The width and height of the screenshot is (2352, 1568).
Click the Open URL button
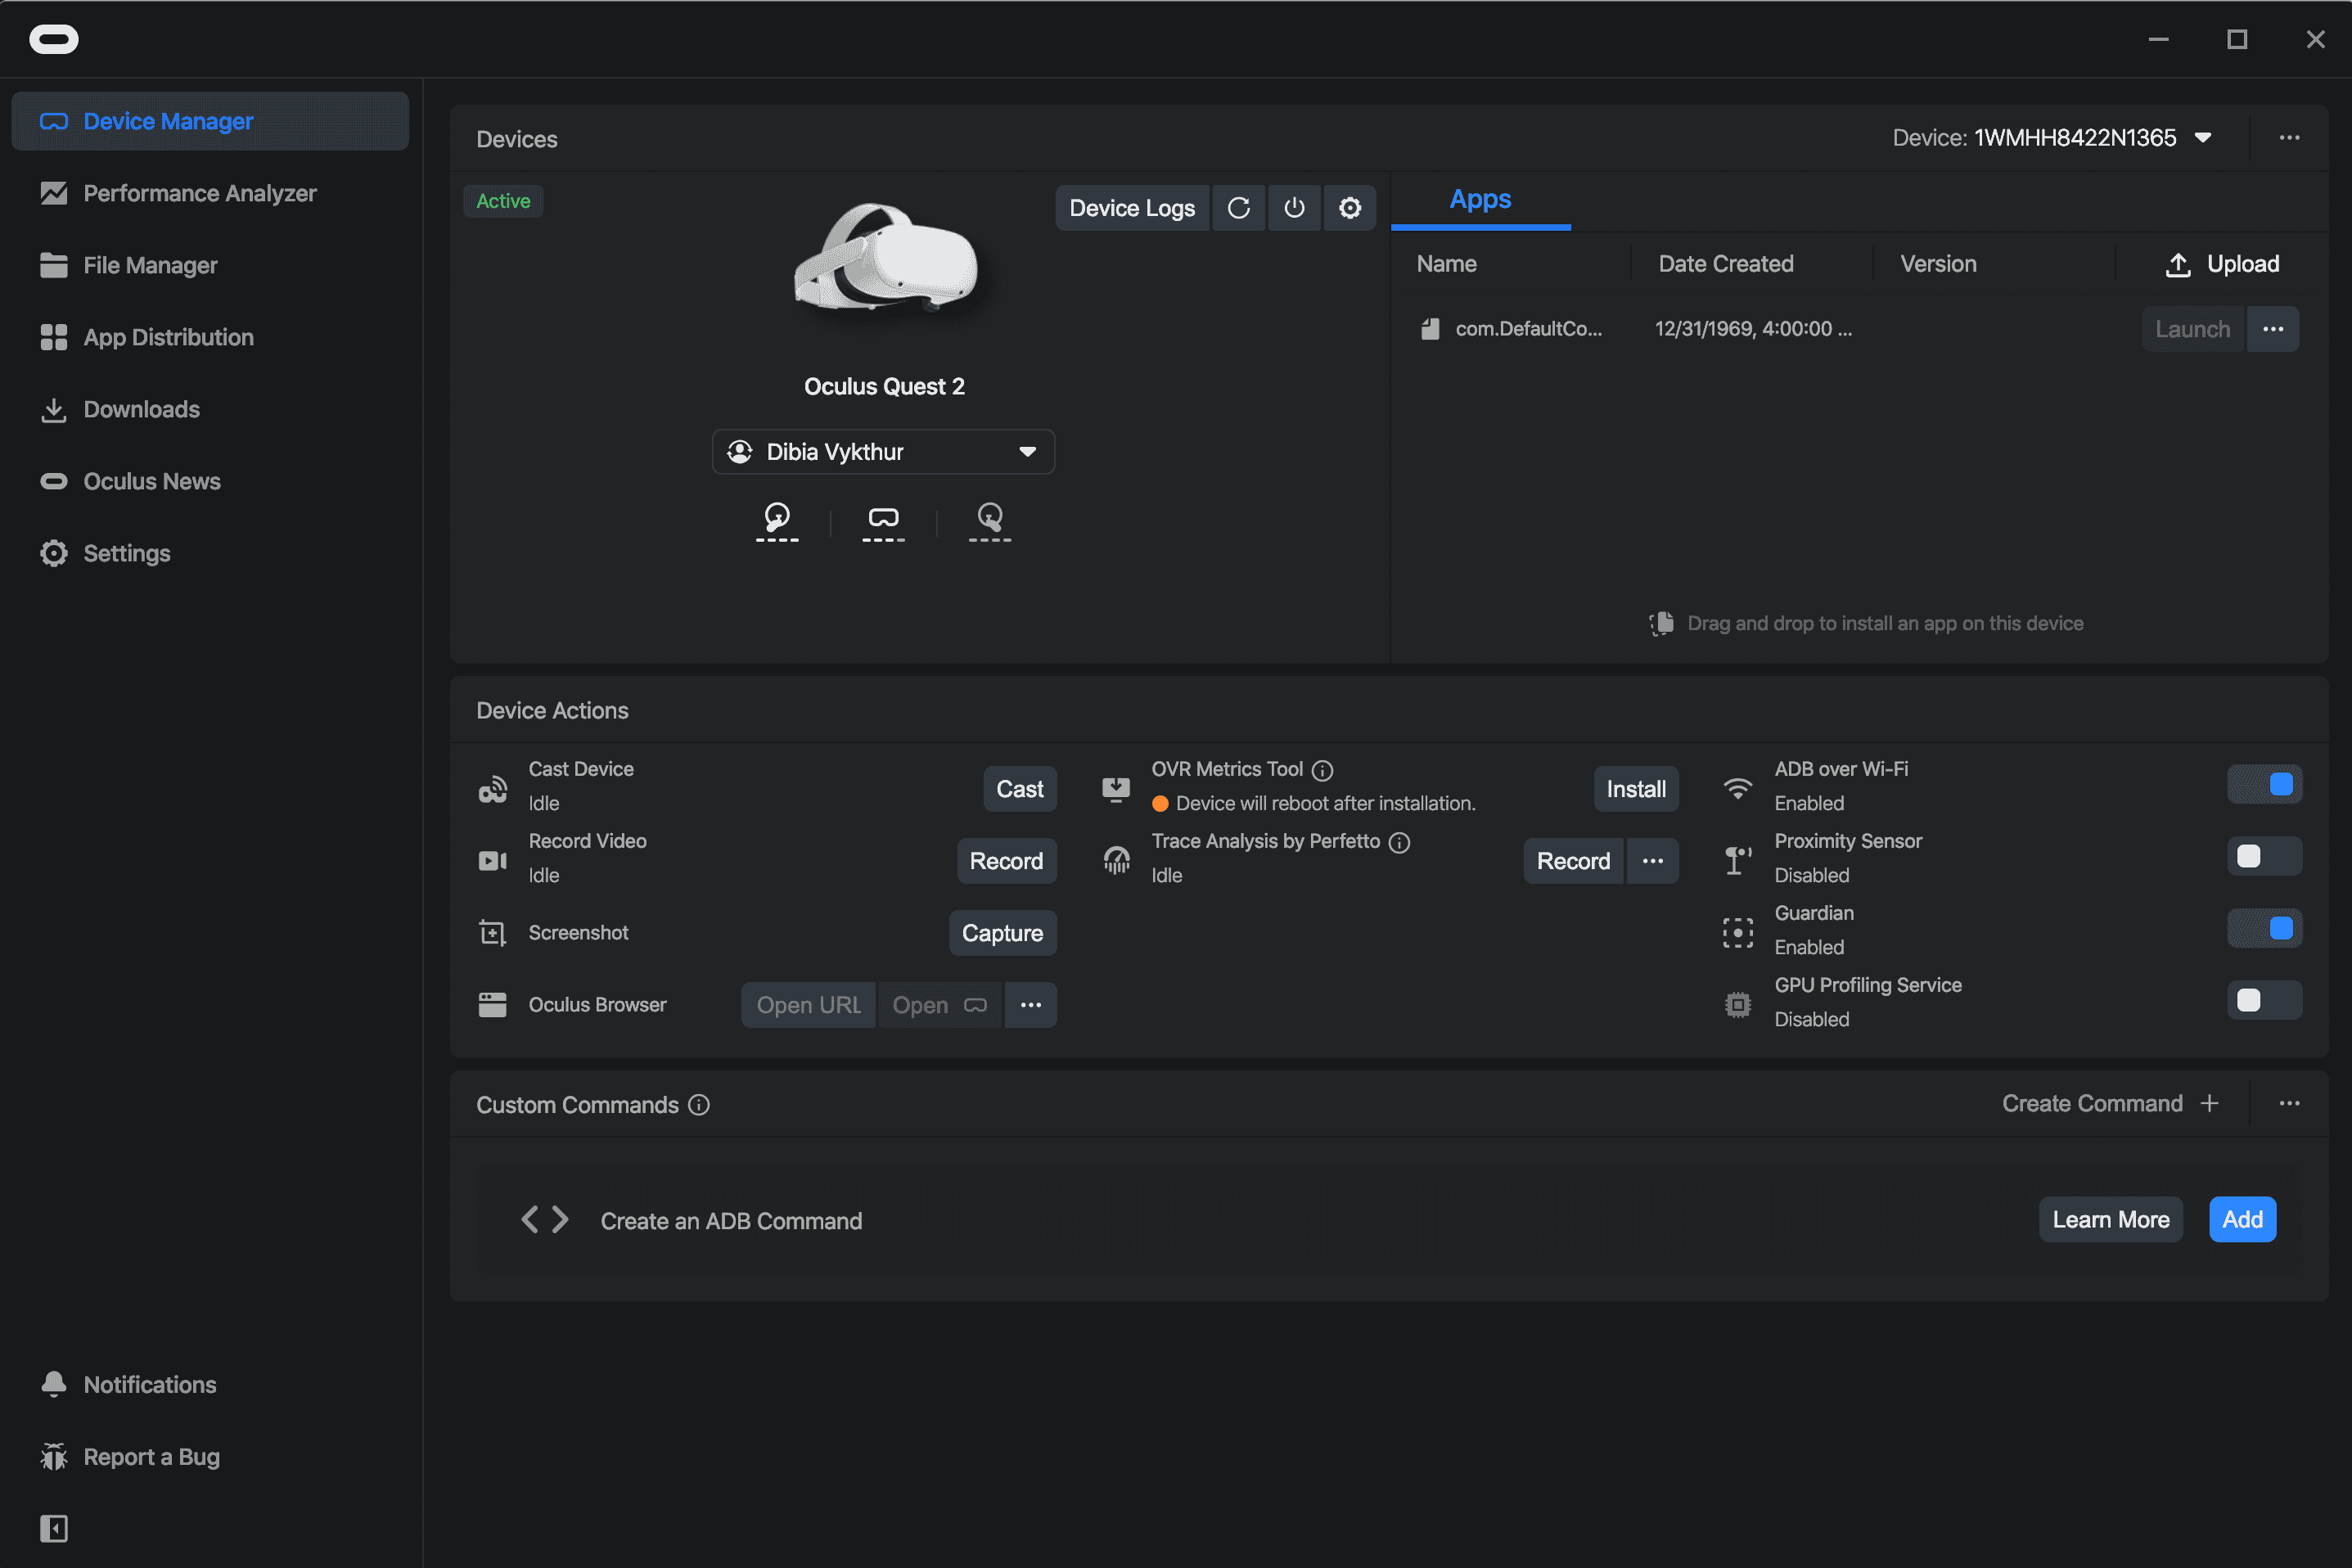pyautogui.click(x=808, y=1005)
